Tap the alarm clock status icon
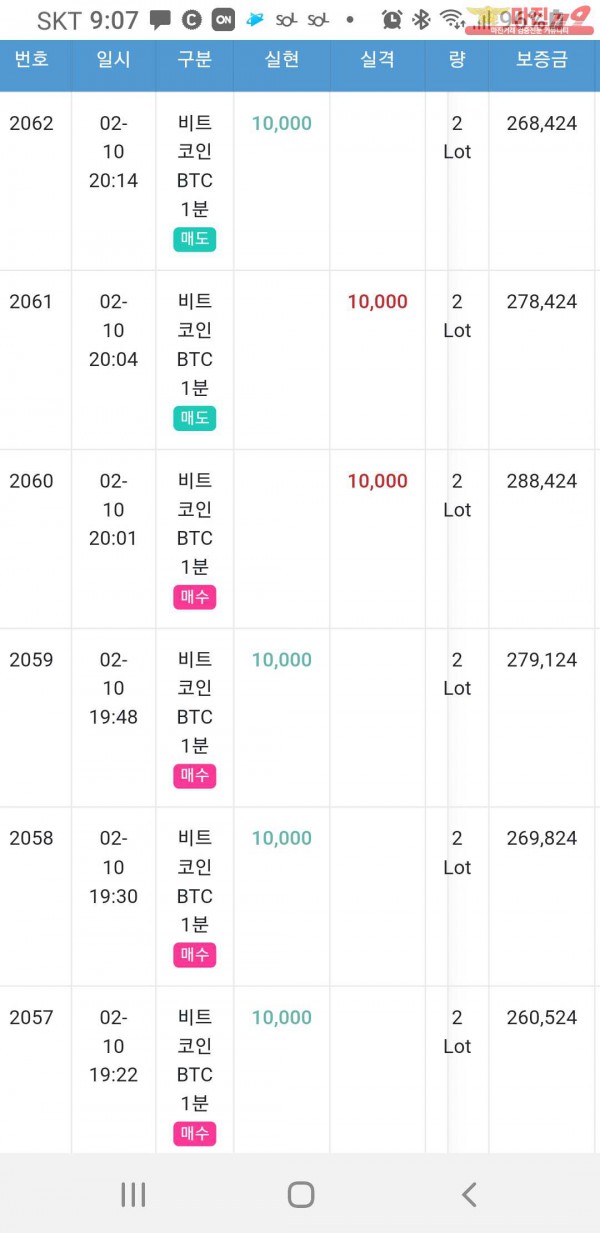 pyautogui.click(x=392, y=19)
